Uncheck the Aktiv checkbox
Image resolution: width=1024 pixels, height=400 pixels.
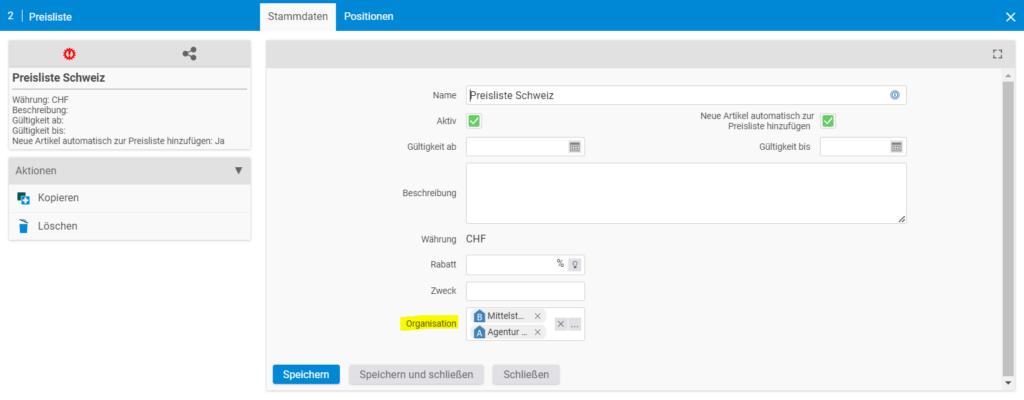(x=474, y=121)
